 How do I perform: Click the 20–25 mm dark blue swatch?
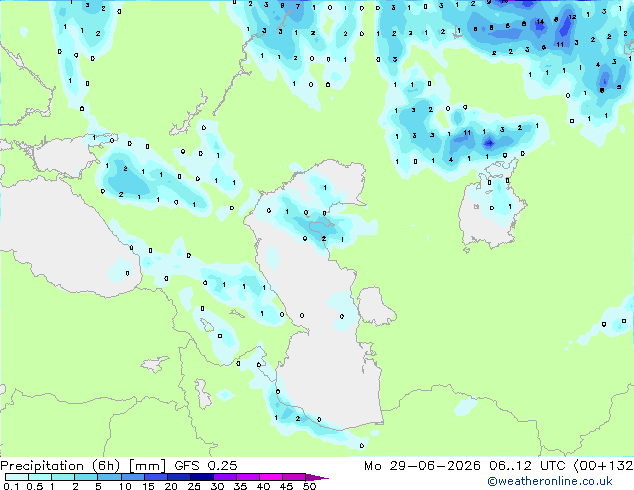[178, 477]
